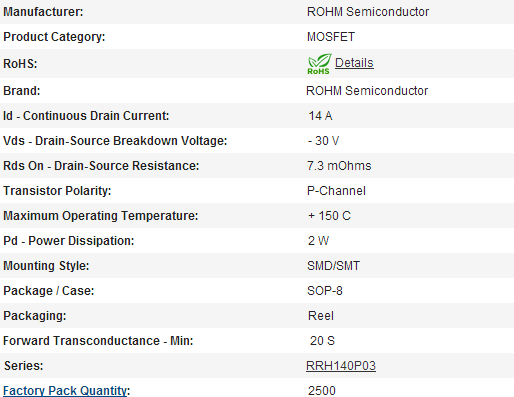Click the 14 A drain current value

pyautogui.click(x=320, y=116)
